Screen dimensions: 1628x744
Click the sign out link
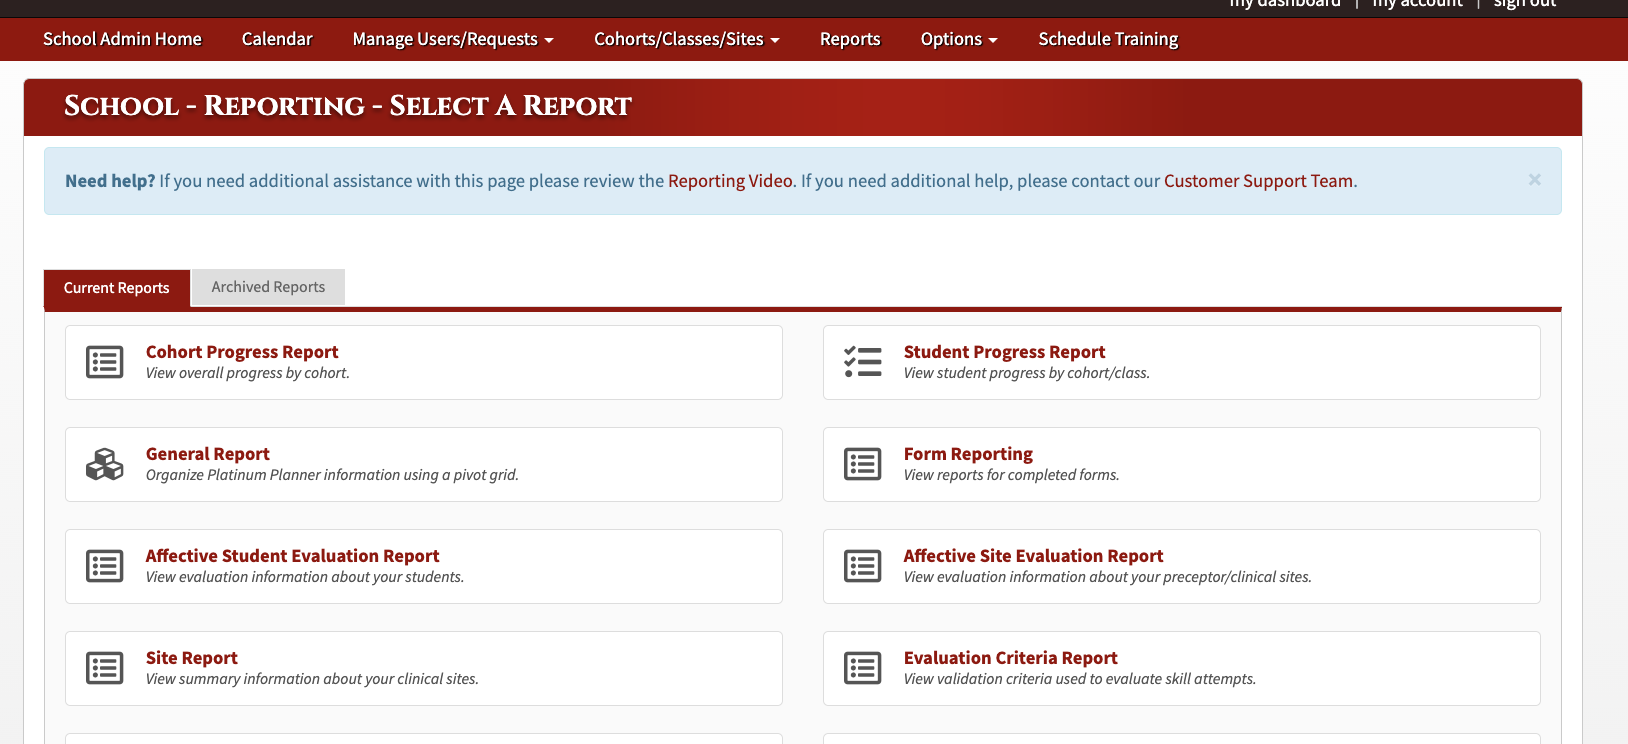[1525, 4]
